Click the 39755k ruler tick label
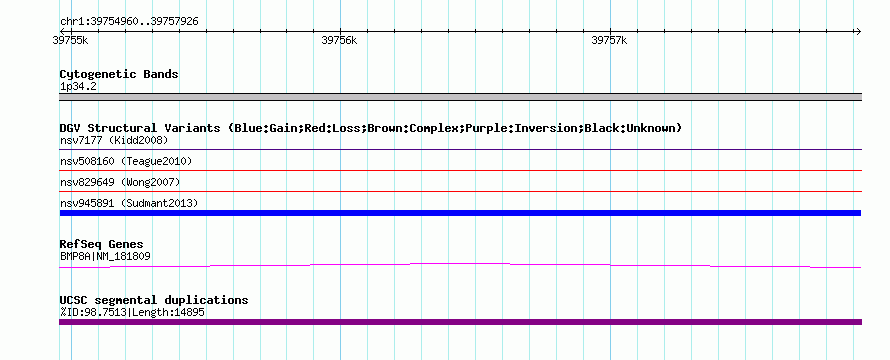890x360 pixels. [x=70, y=40]
